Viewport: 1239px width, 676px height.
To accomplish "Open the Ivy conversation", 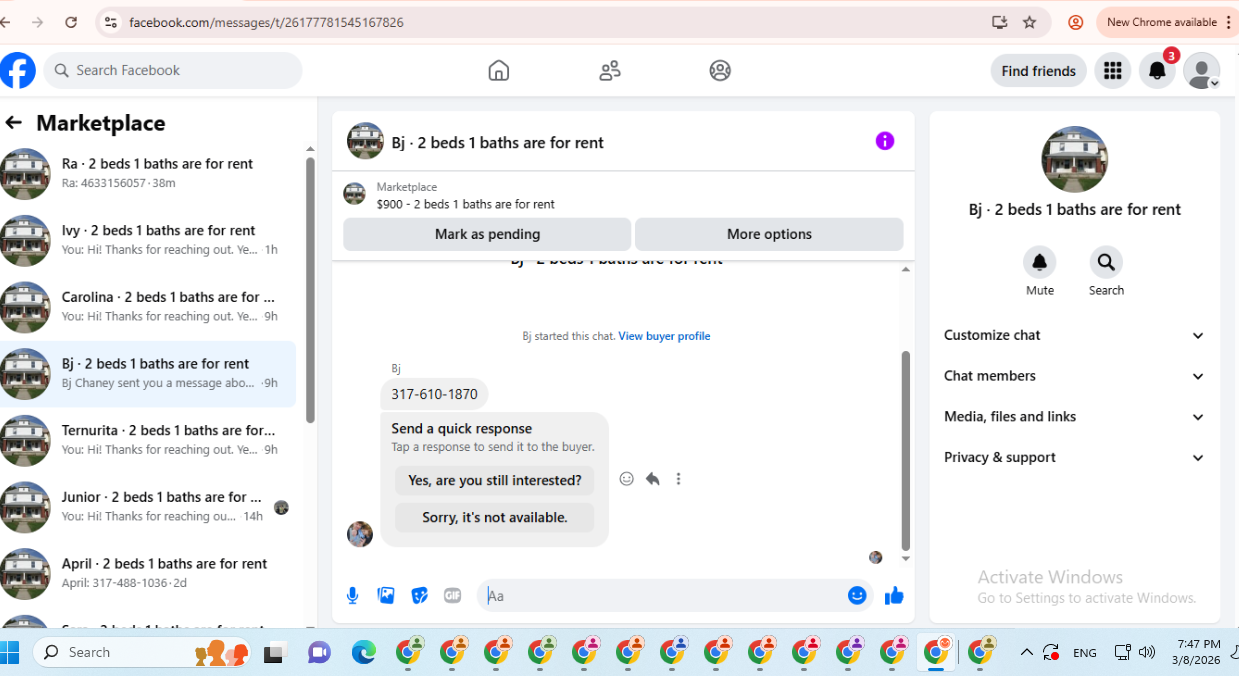I will click(x=148, y=240).
